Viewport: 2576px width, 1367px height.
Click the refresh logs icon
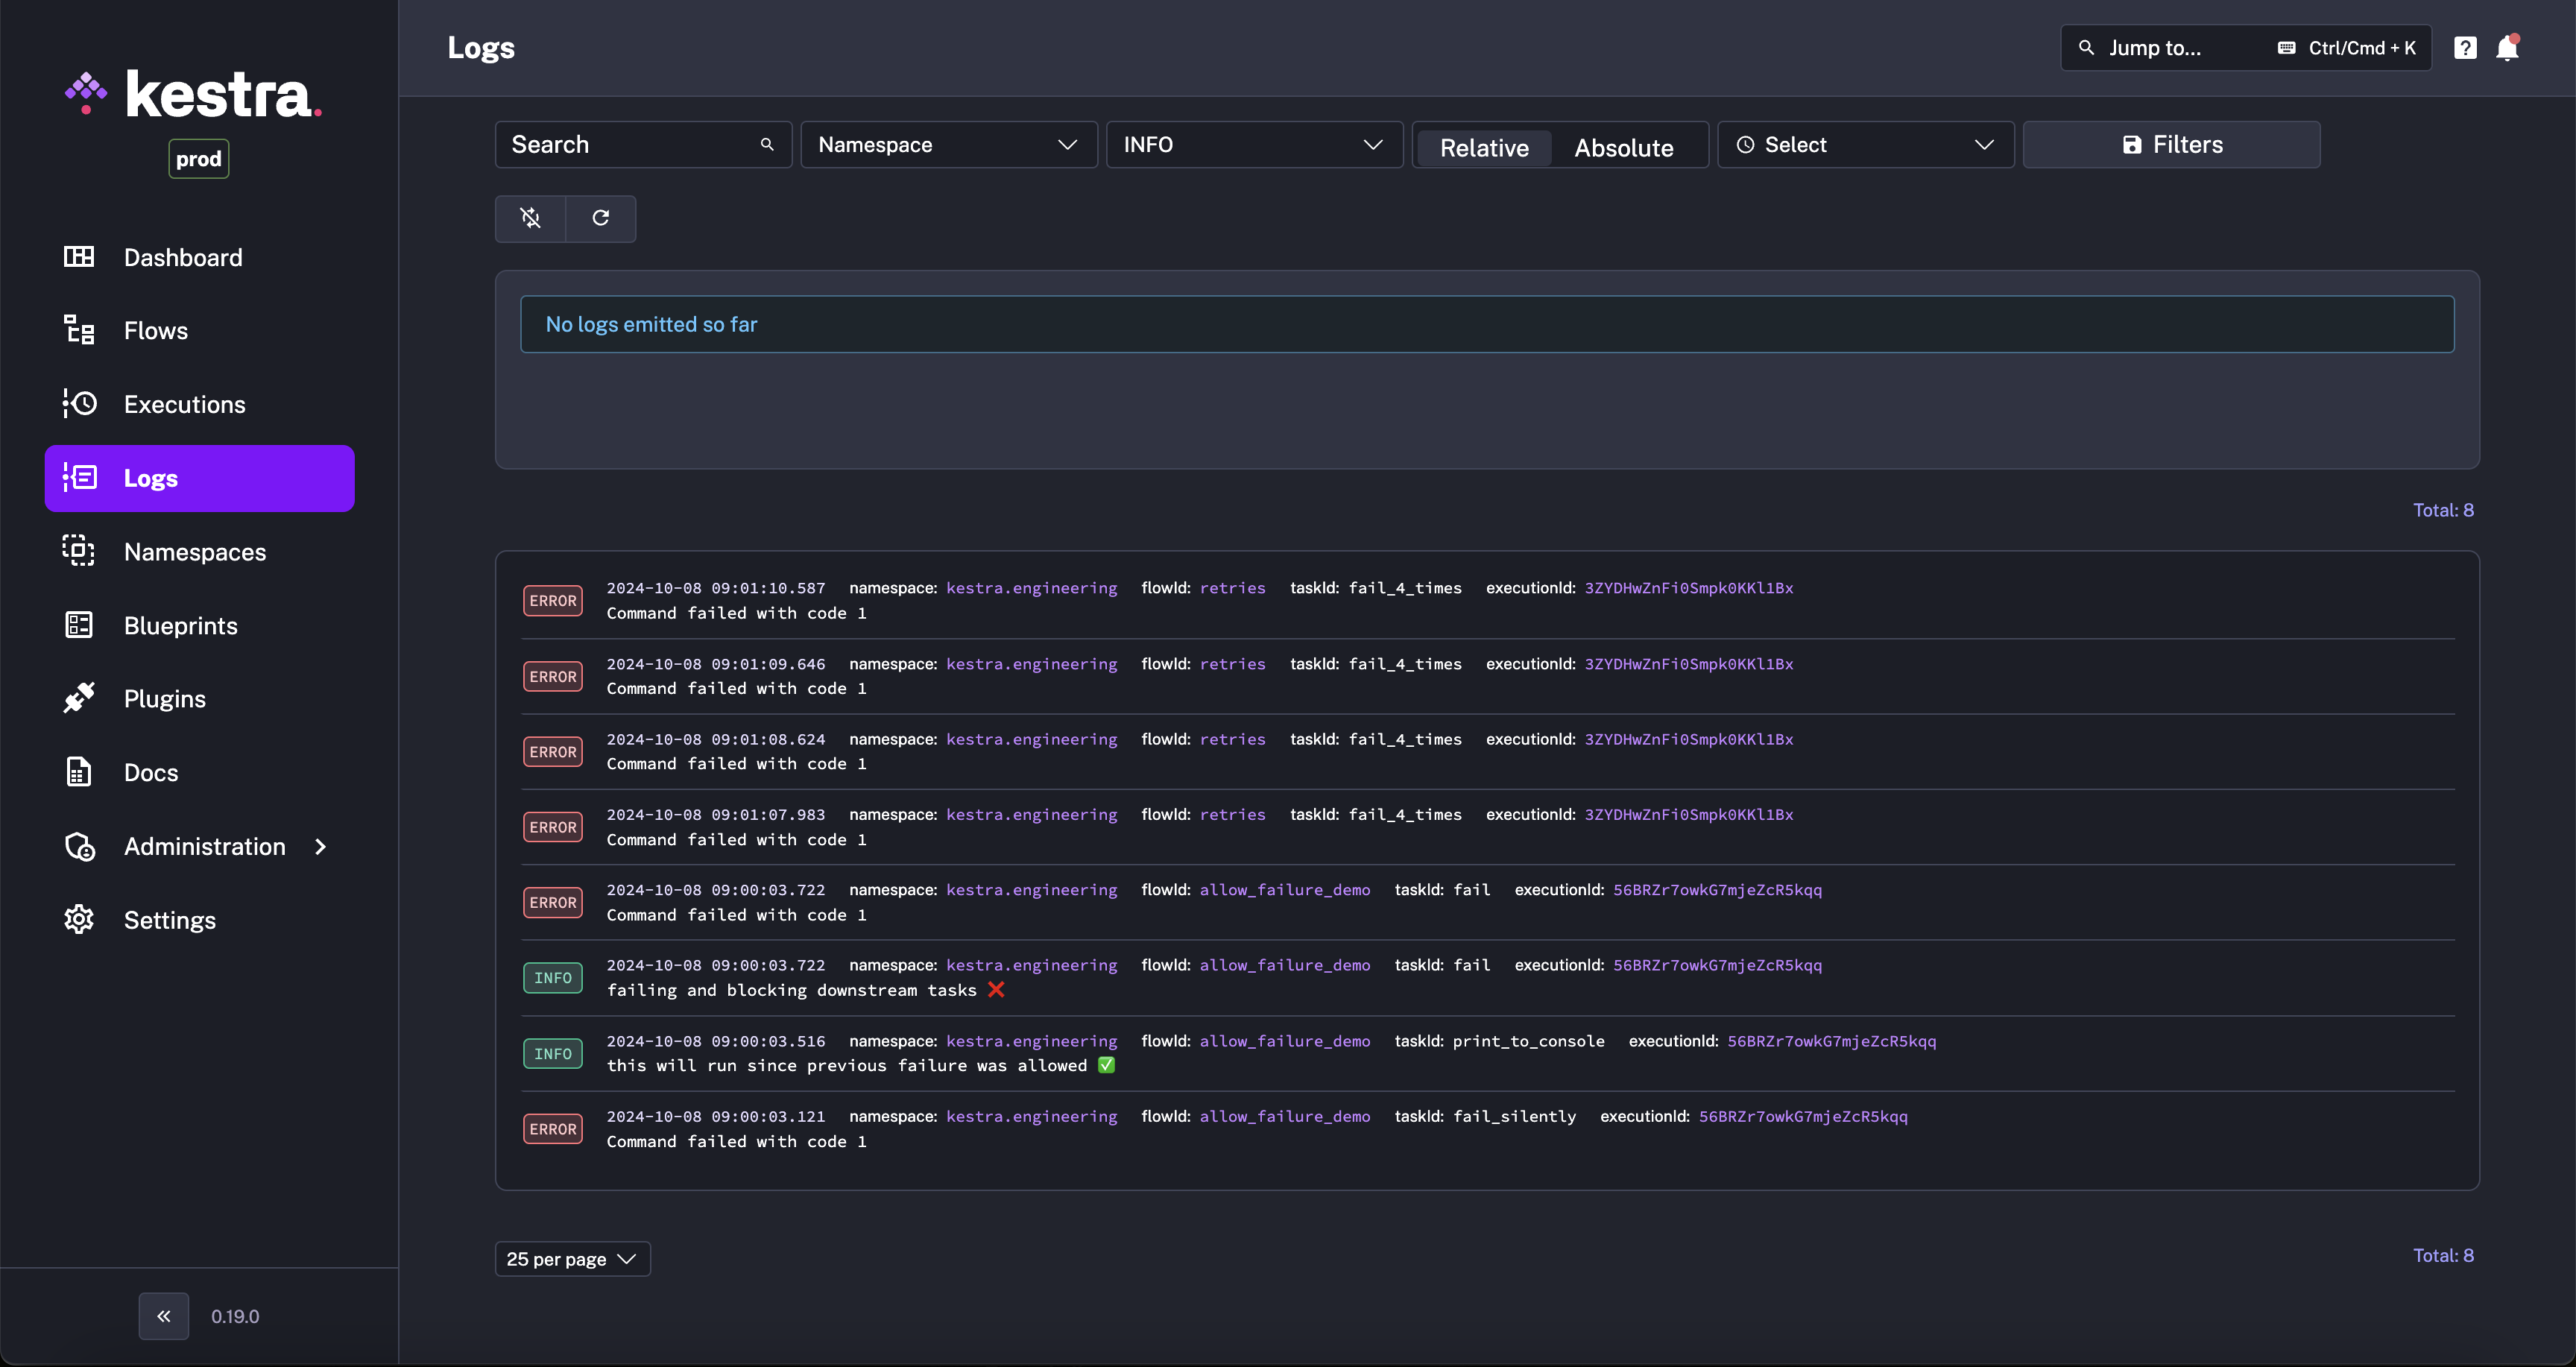point(600,218)
